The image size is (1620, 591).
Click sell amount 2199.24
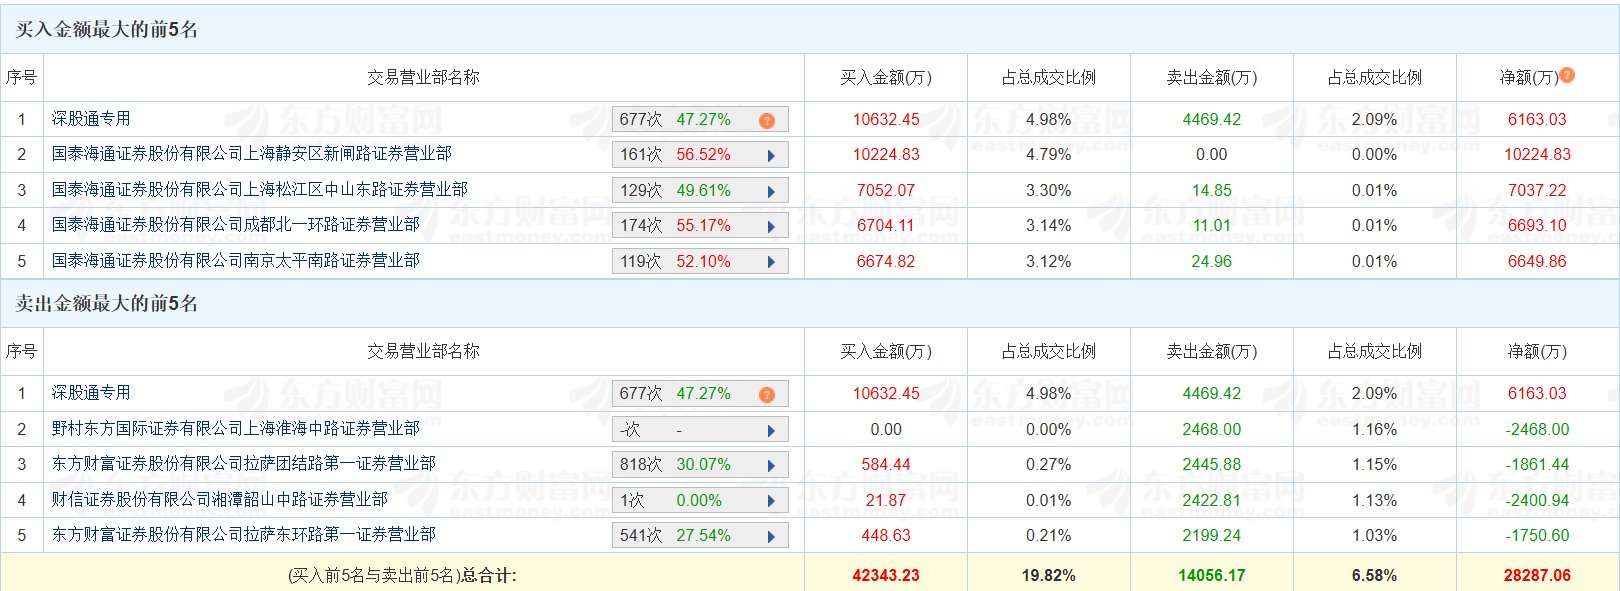click(1212, 535)
